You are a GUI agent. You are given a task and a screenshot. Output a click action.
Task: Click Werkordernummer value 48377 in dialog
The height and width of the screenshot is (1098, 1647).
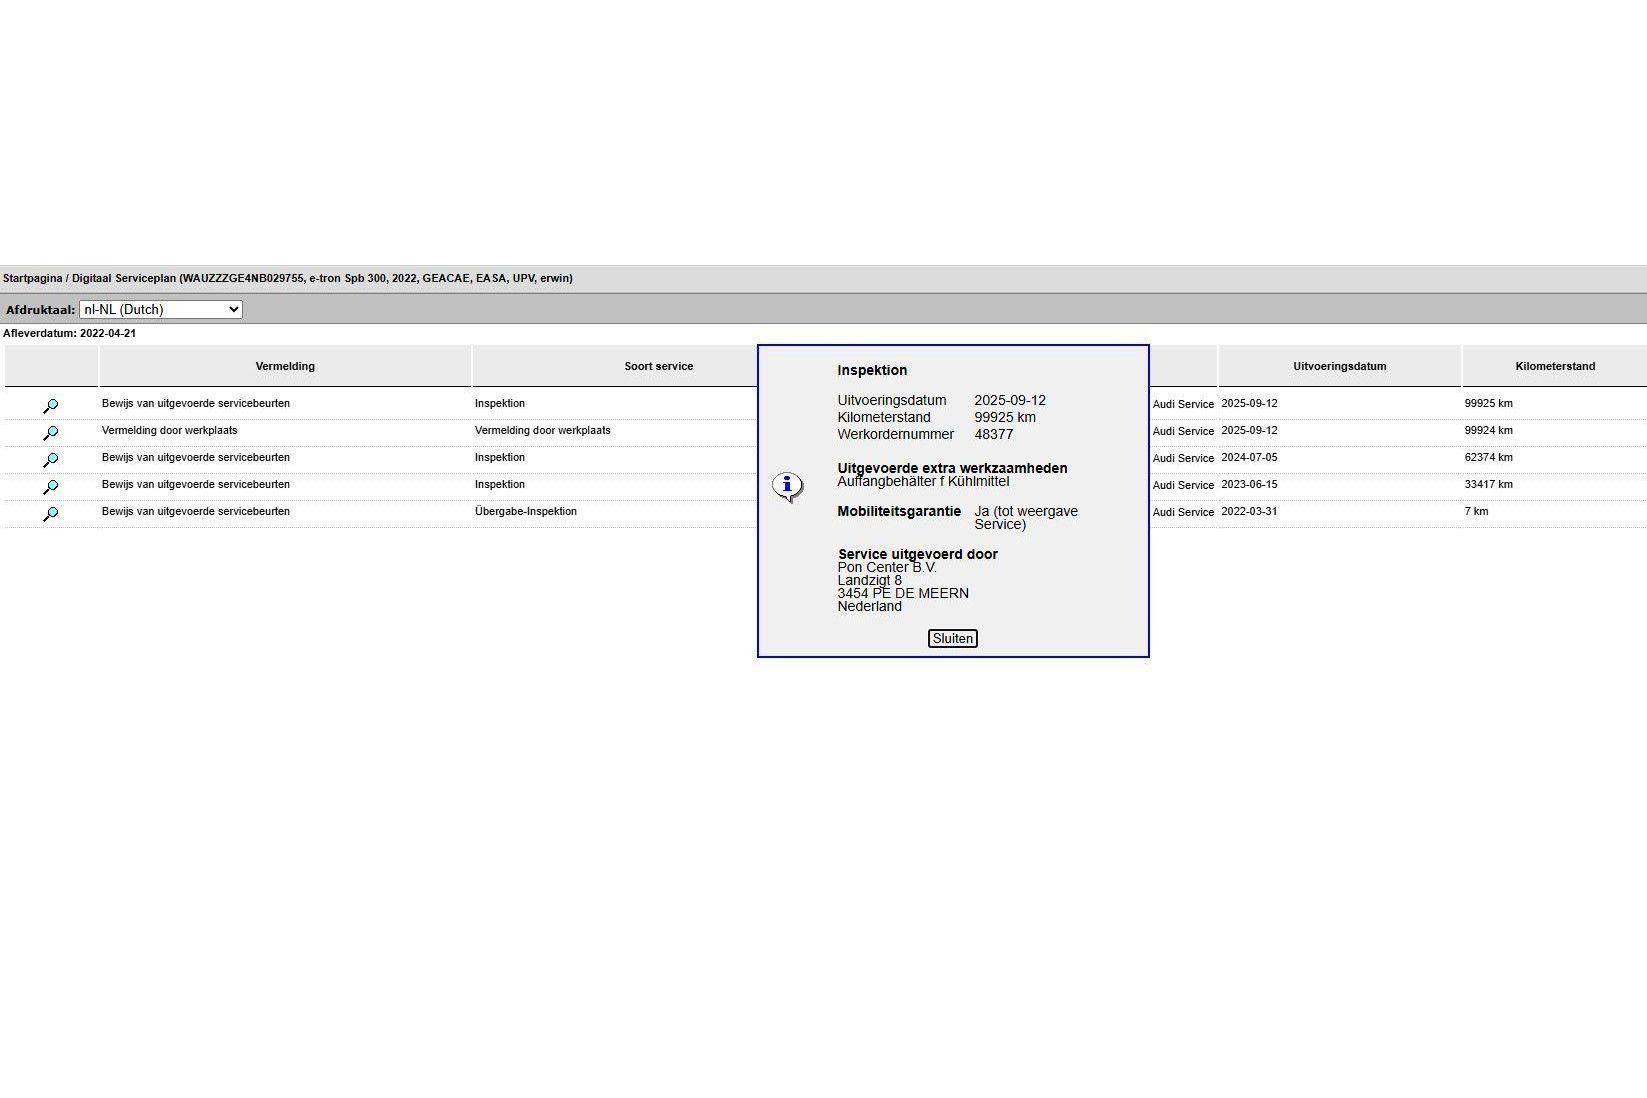(994, 435)
